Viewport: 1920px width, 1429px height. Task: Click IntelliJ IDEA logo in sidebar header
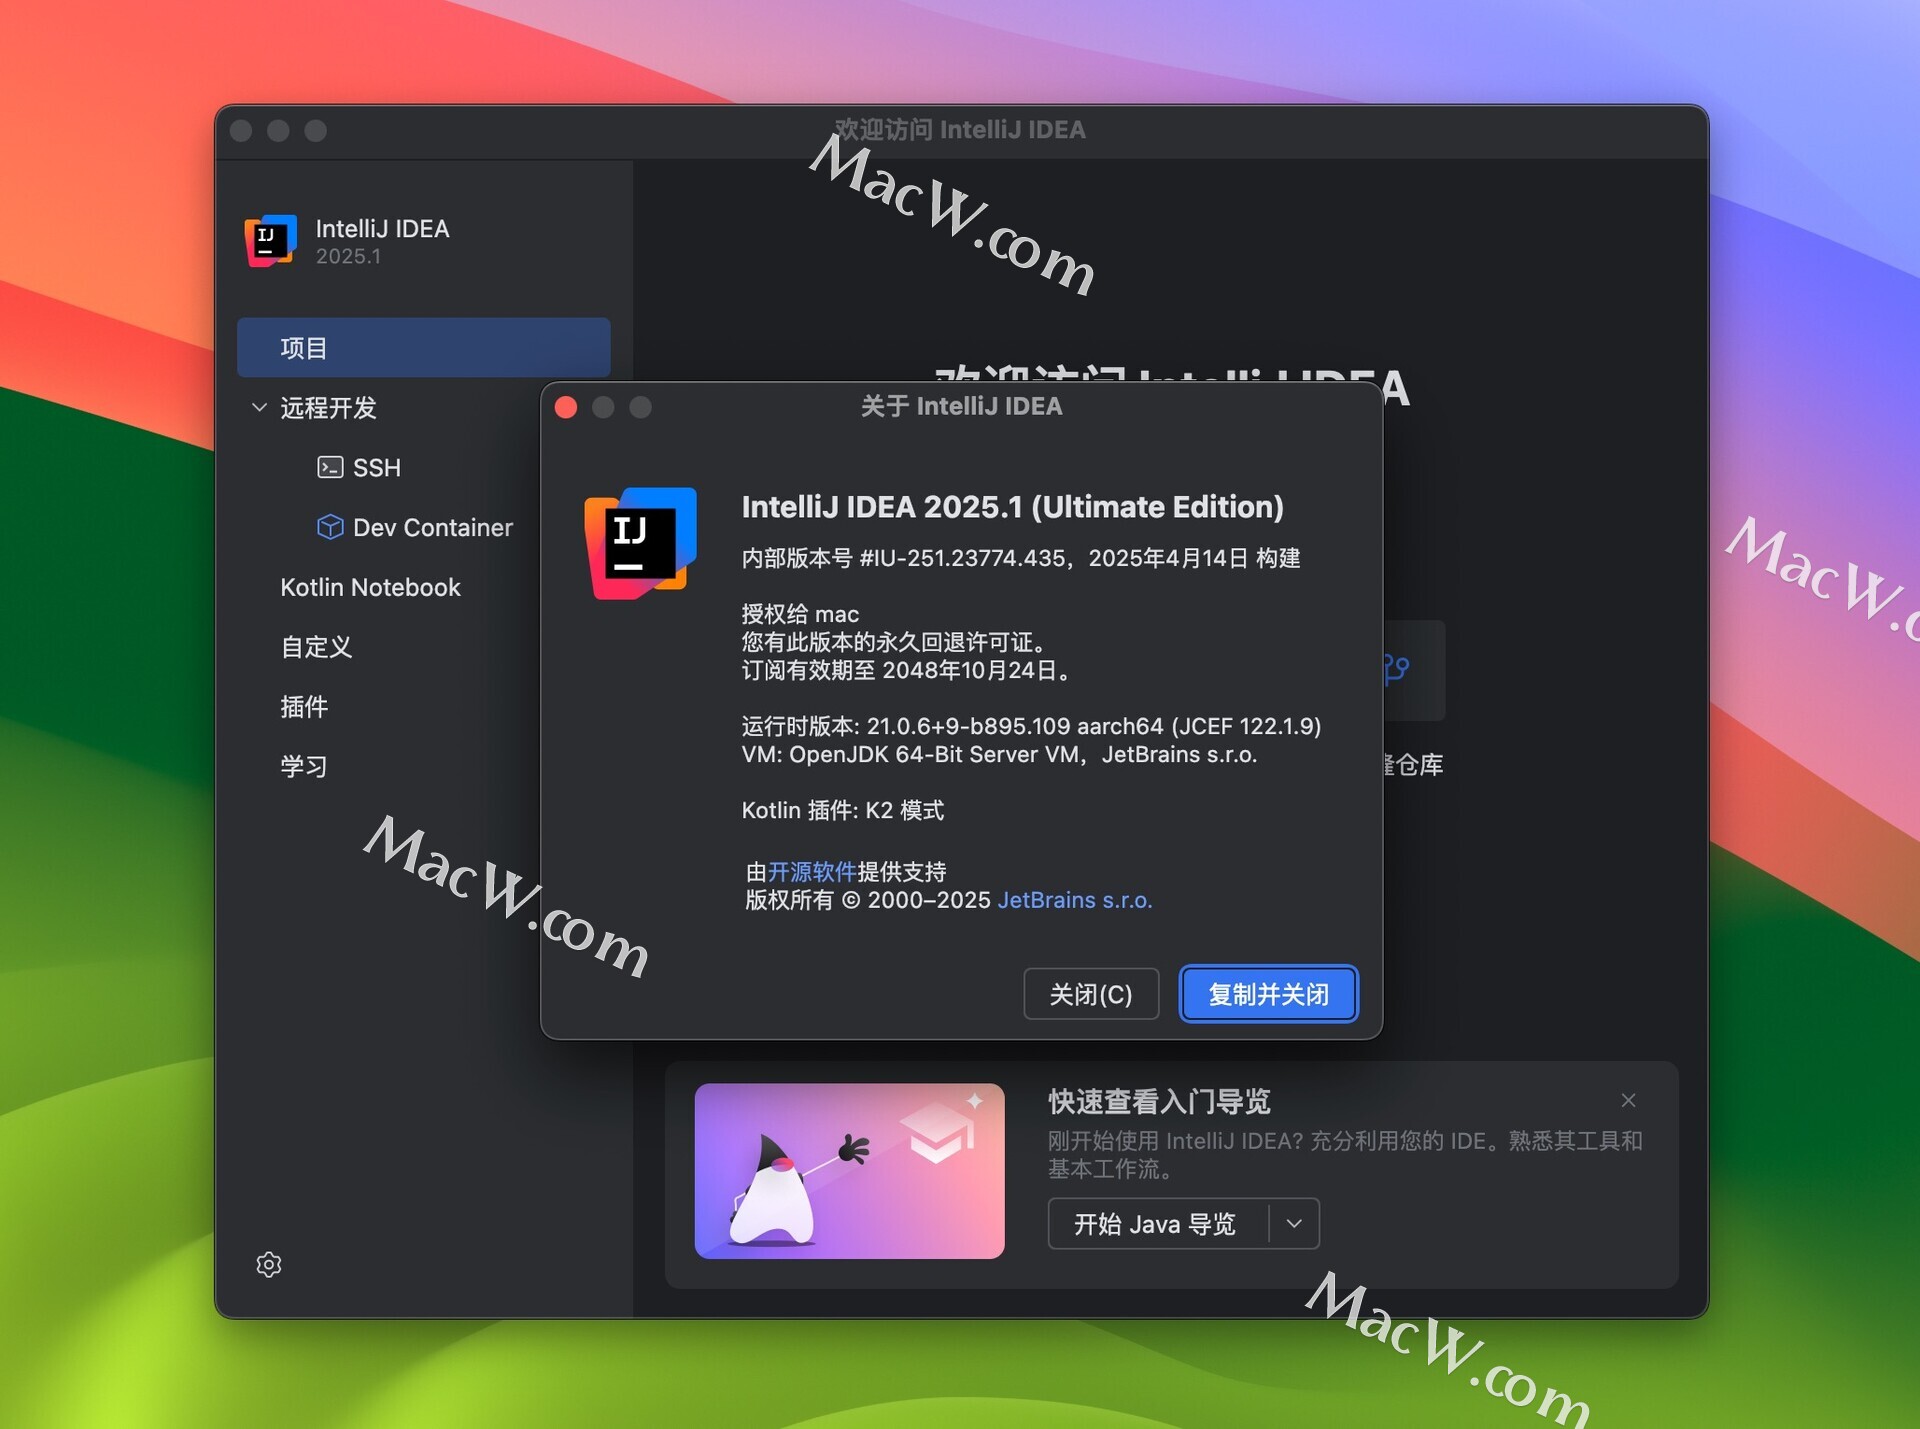click(270, 241)
